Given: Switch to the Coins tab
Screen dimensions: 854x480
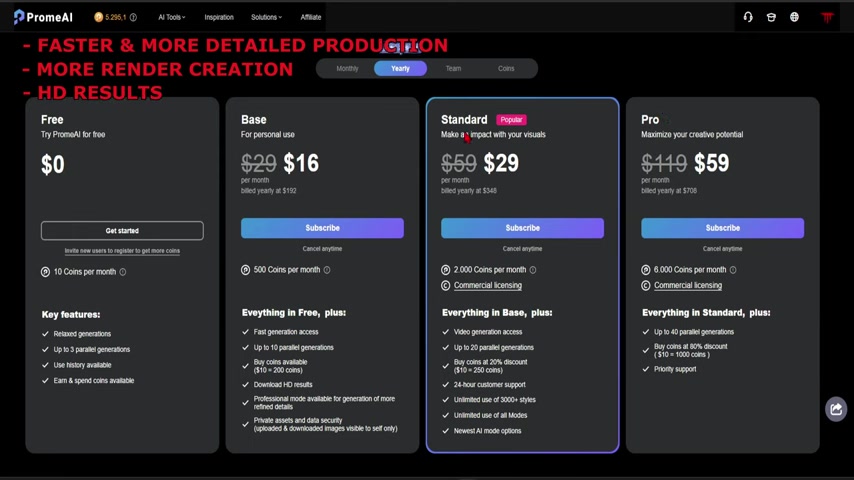Looking at the screenshot, I should (x=506, y=69).
